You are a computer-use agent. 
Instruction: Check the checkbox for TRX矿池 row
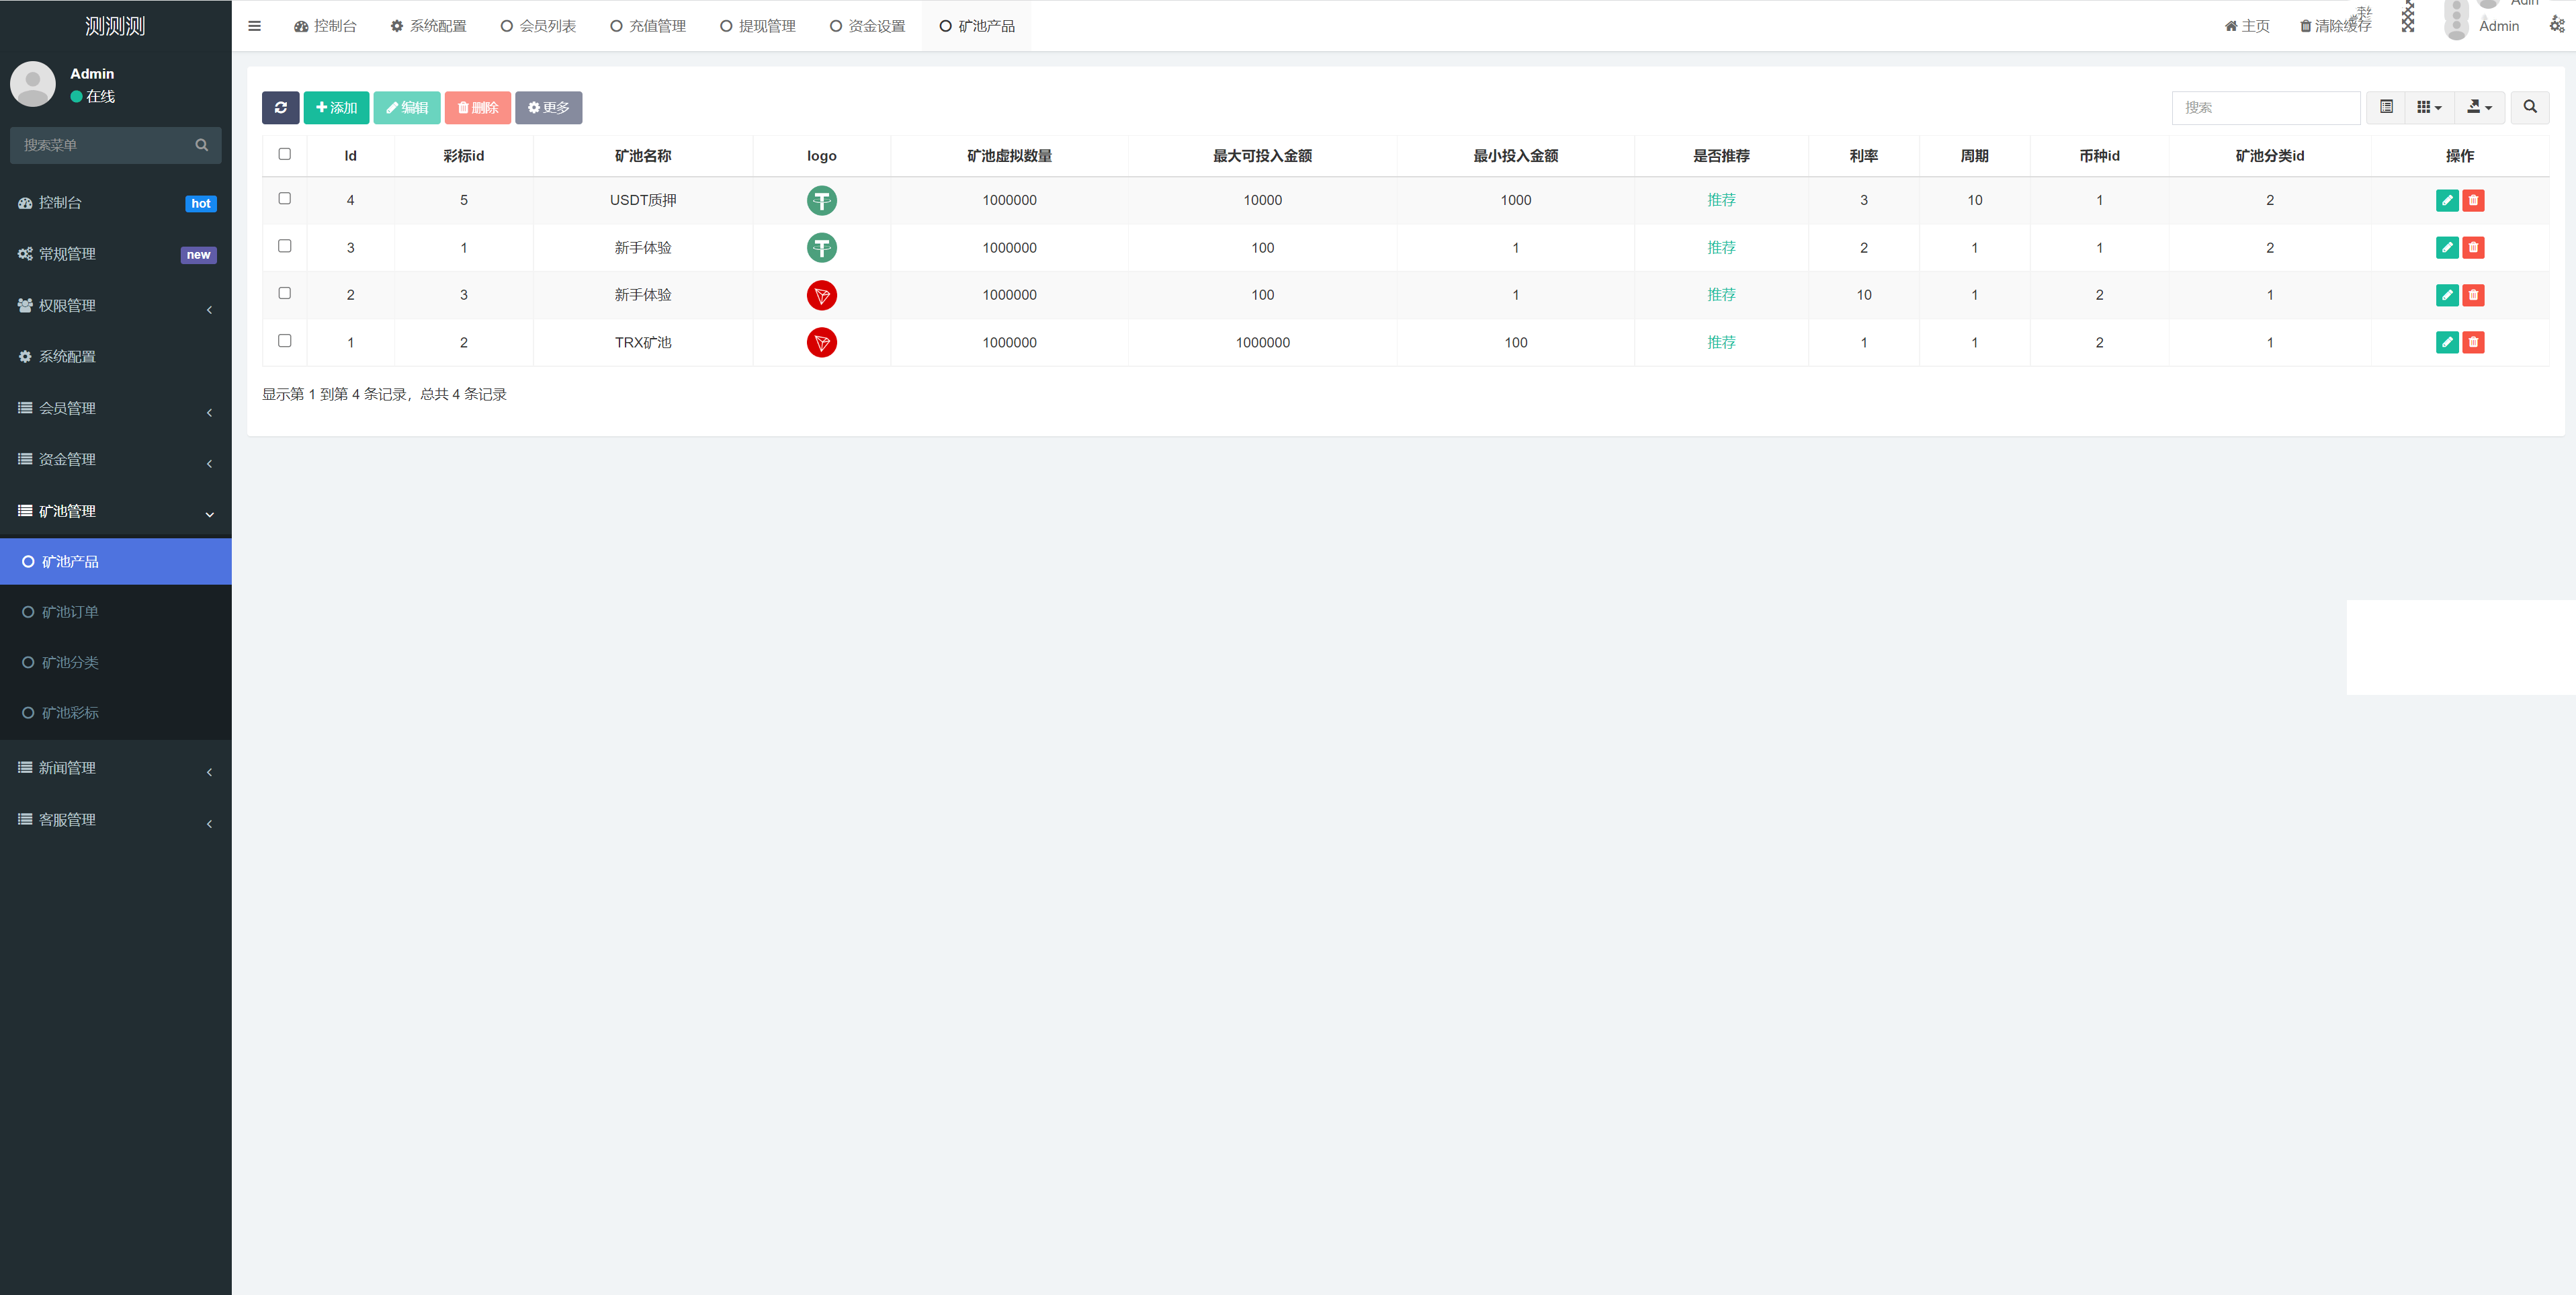284,340
